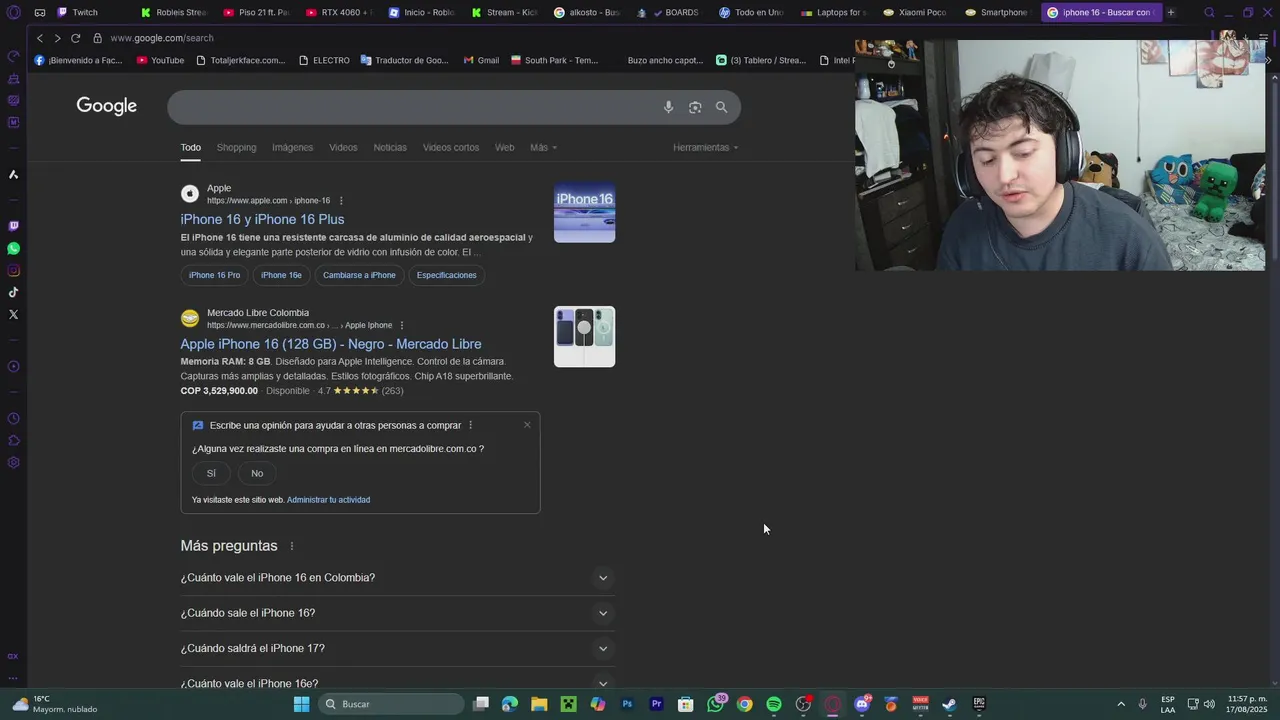Open the Más dropdown in search filters
This screenshot has width=1280, height=720.
click(543, 147)
